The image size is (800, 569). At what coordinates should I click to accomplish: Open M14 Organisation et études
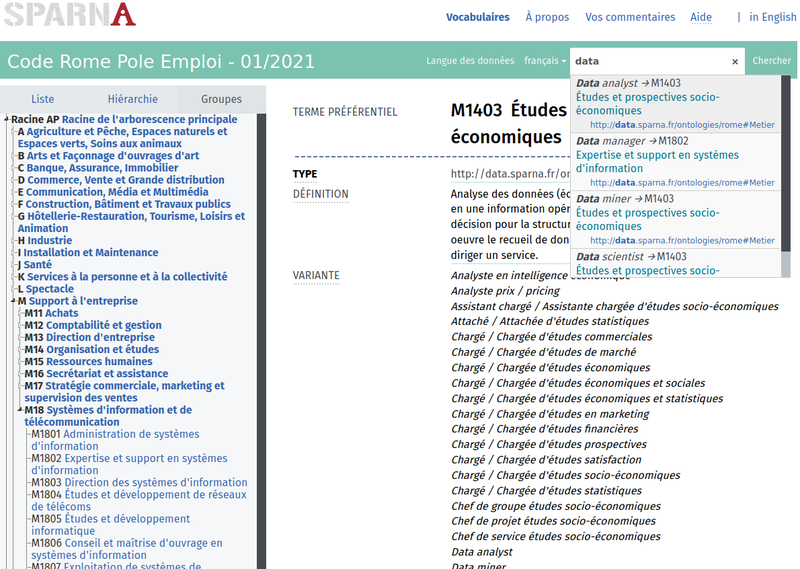click(x=92, y=350)
